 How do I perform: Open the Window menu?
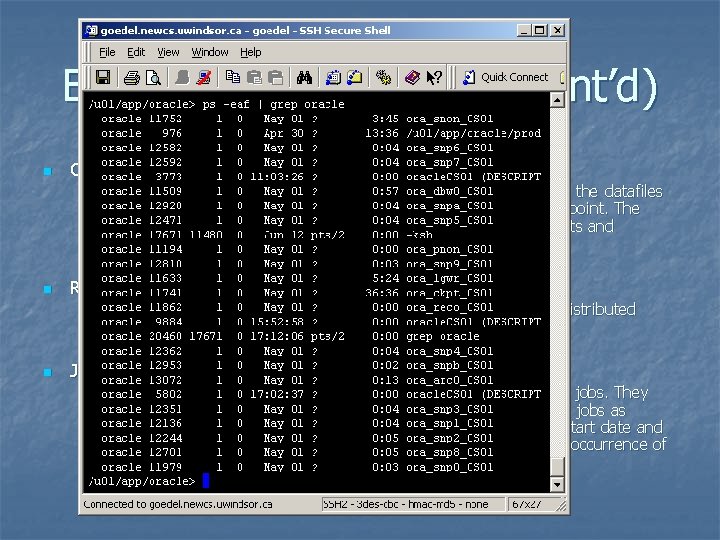coord(210,52)
